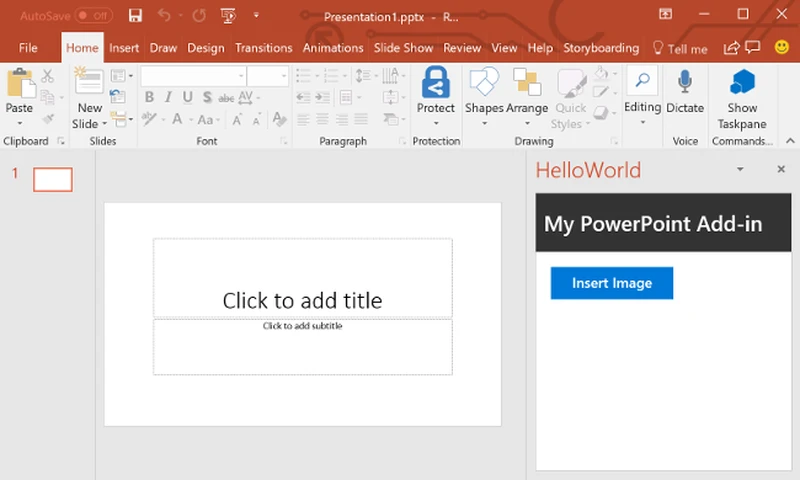Click the Cut scissors icon
The height and width of the screenshot is (480, 800).
click(47, 76)
